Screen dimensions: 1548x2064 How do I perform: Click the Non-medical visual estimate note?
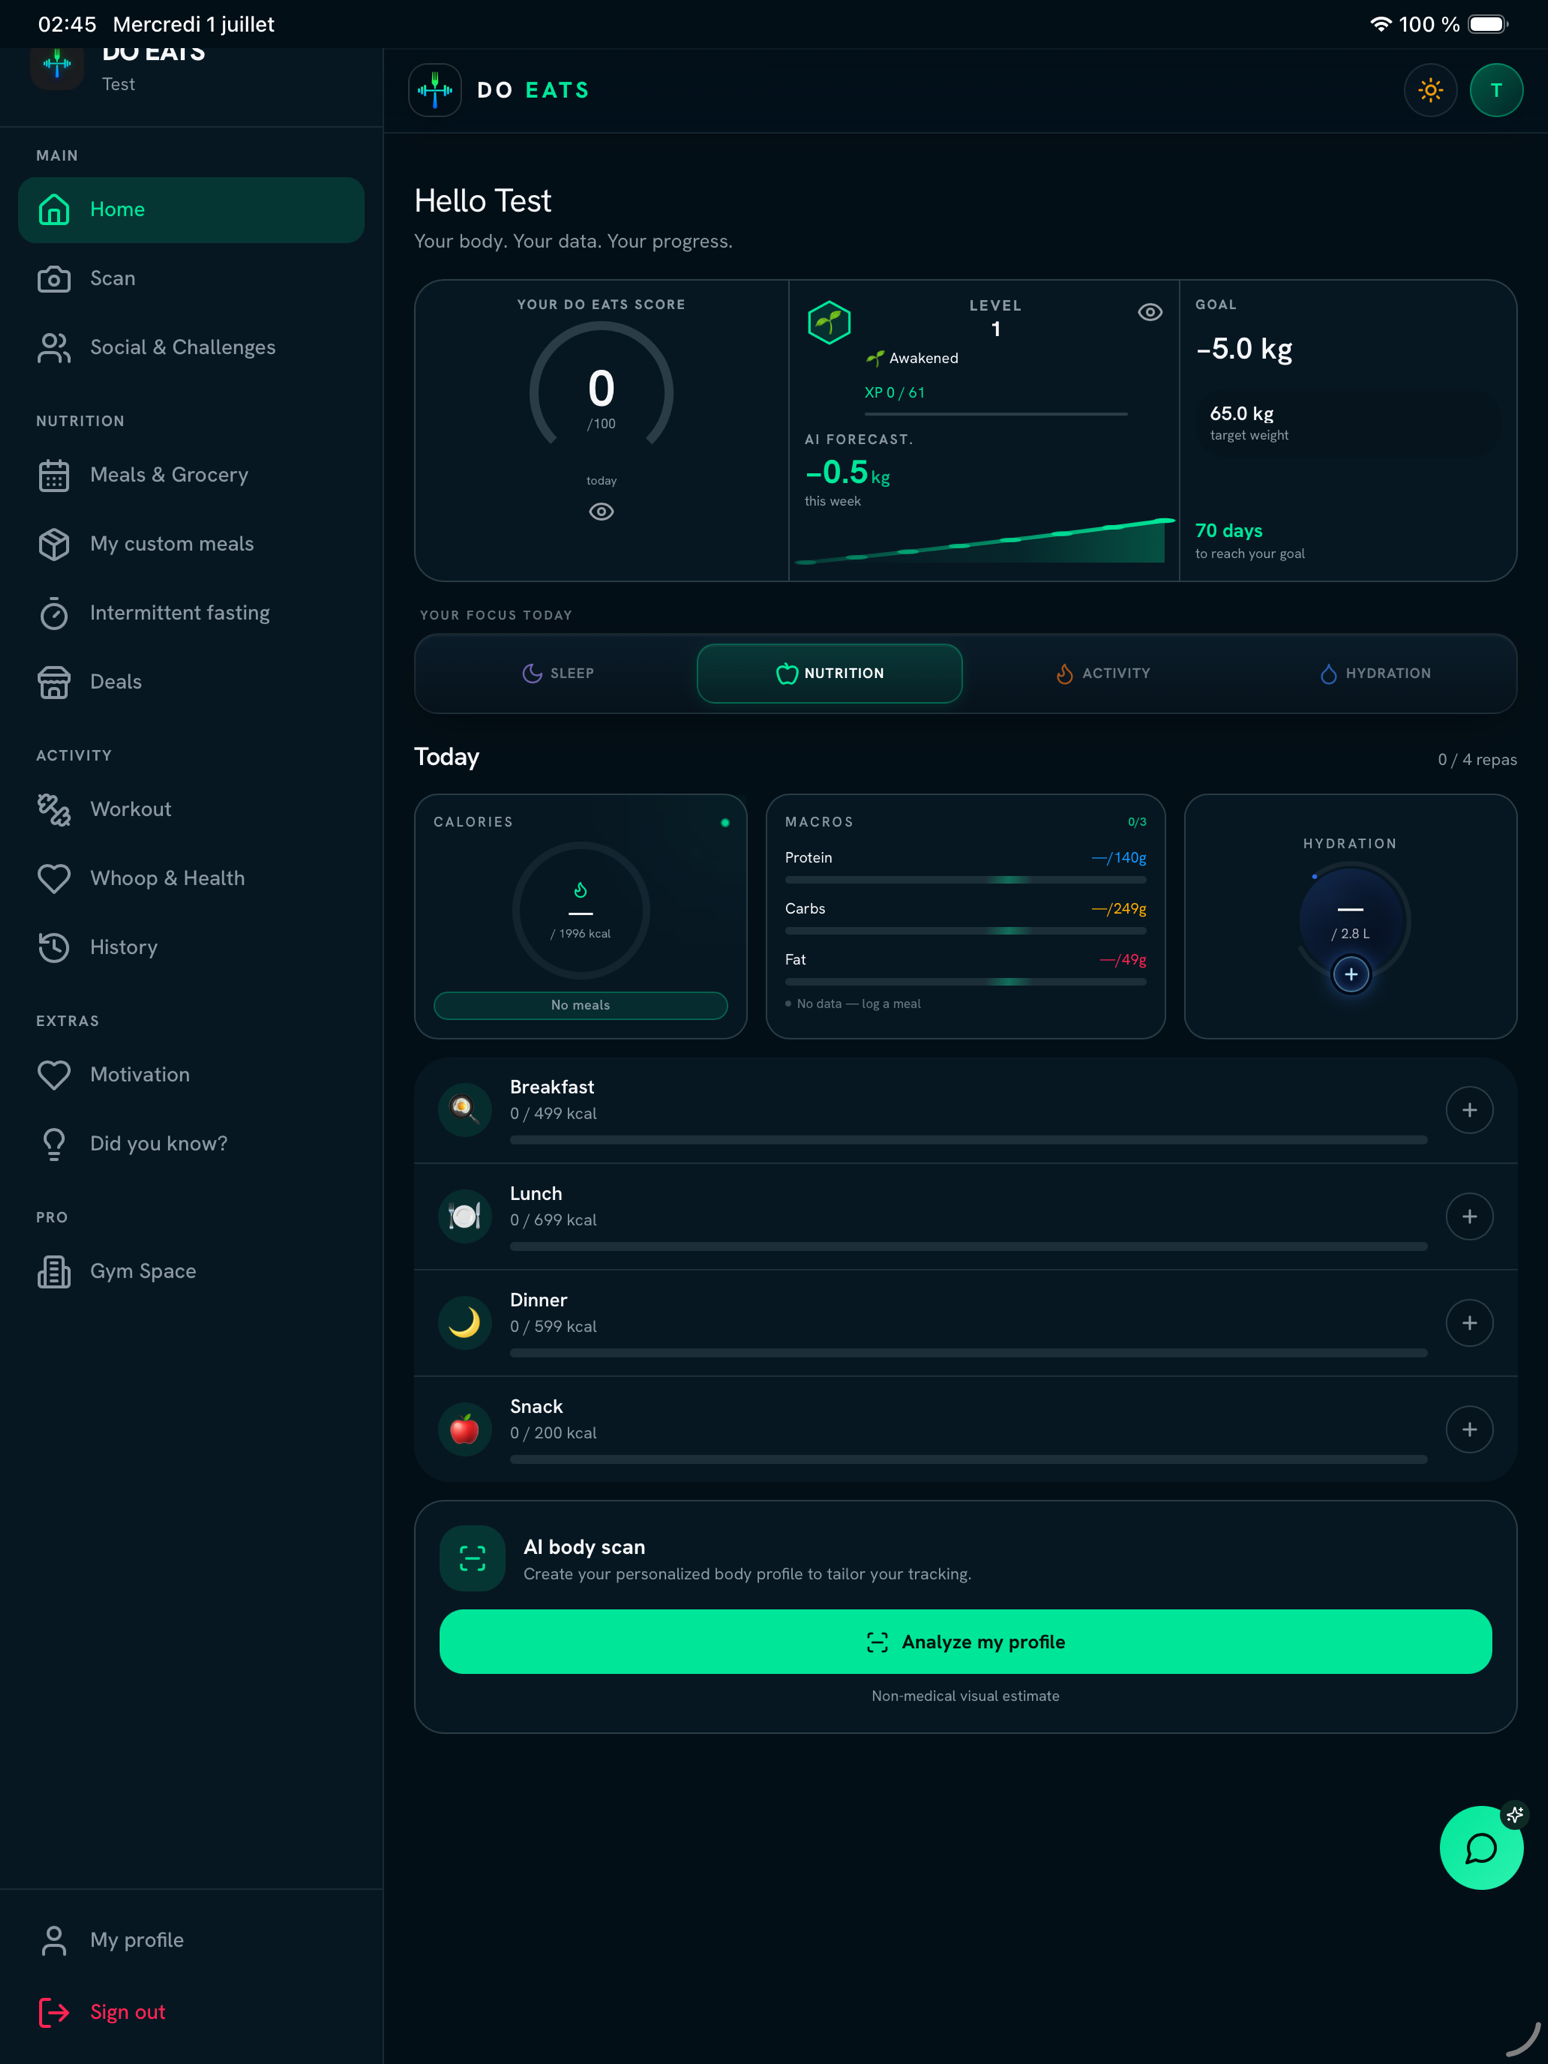tap(966, 1696)
